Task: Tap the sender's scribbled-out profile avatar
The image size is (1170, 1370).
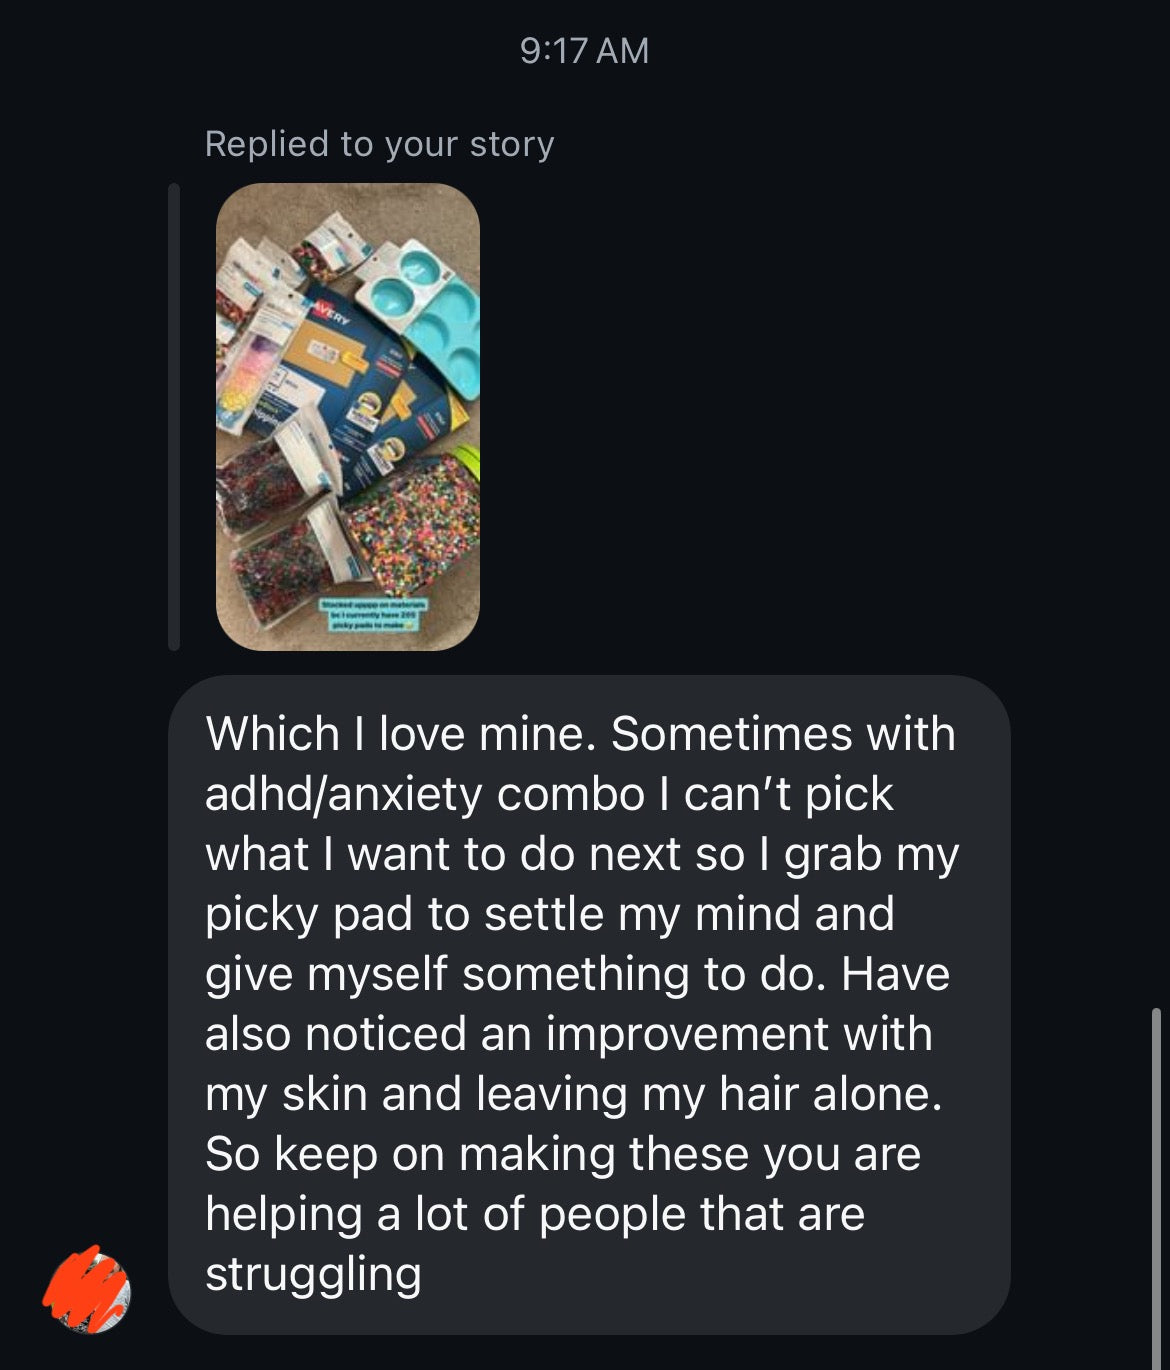Action: coord(87,1290)
